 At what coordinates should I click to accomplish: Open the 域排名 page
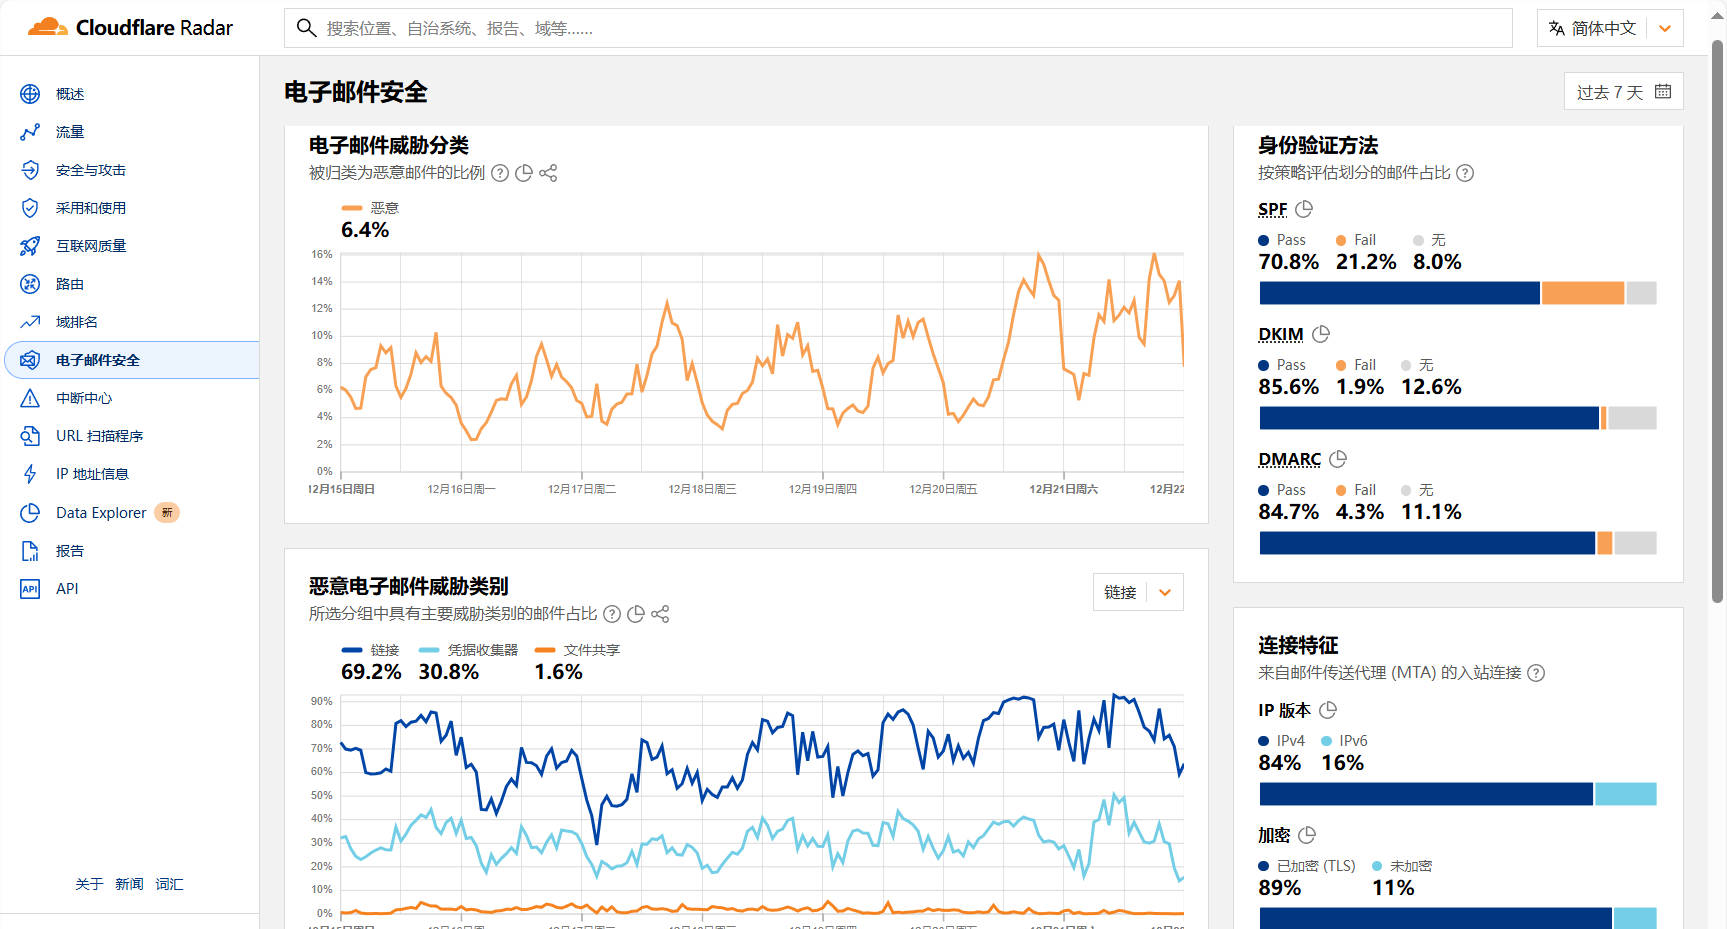[x=77, y=322]
